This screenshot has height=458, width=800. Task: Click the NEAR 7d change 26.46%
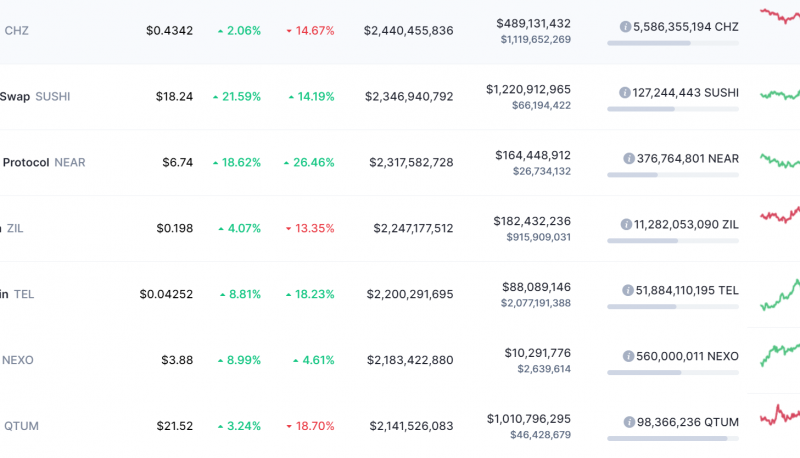coord(309,162)
